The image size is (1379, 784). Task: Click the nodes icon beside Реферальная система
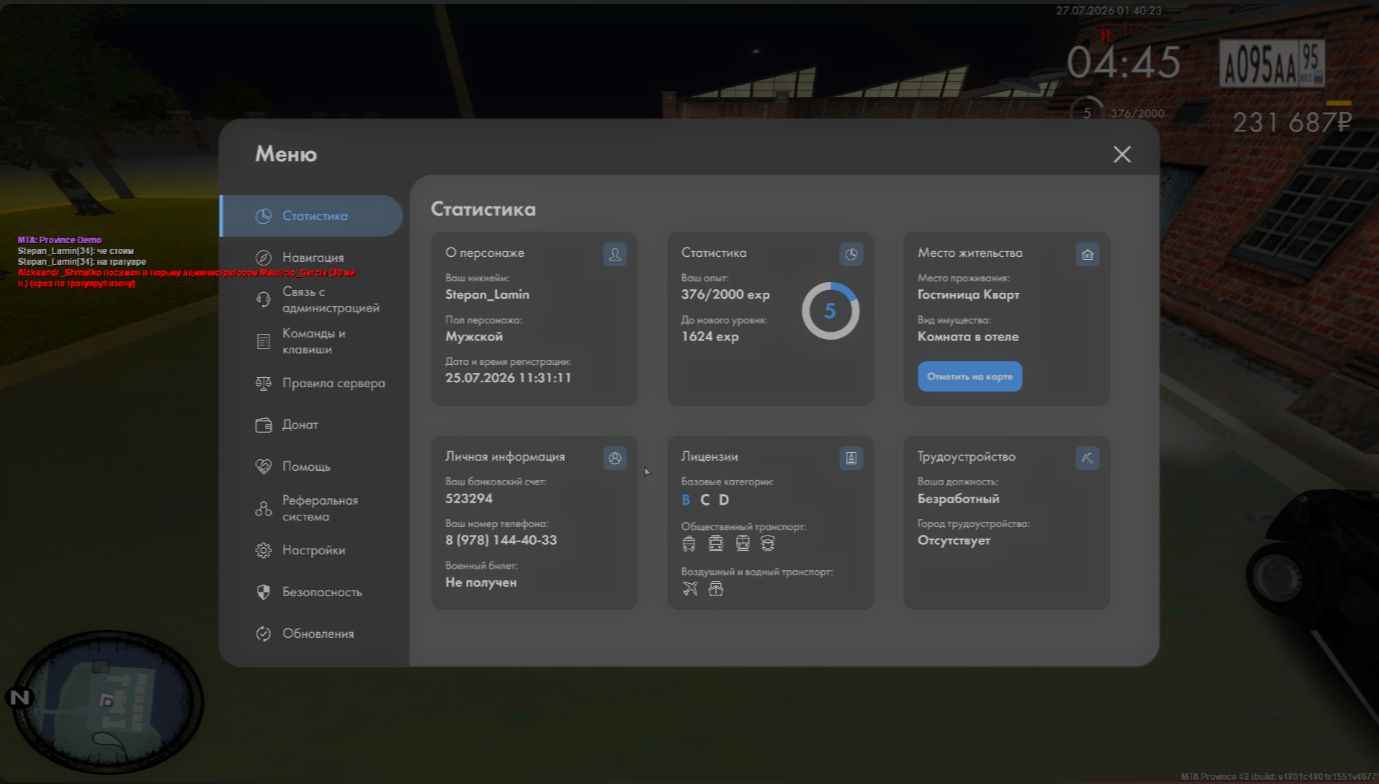pyautogui.click(x=263, y=509)
